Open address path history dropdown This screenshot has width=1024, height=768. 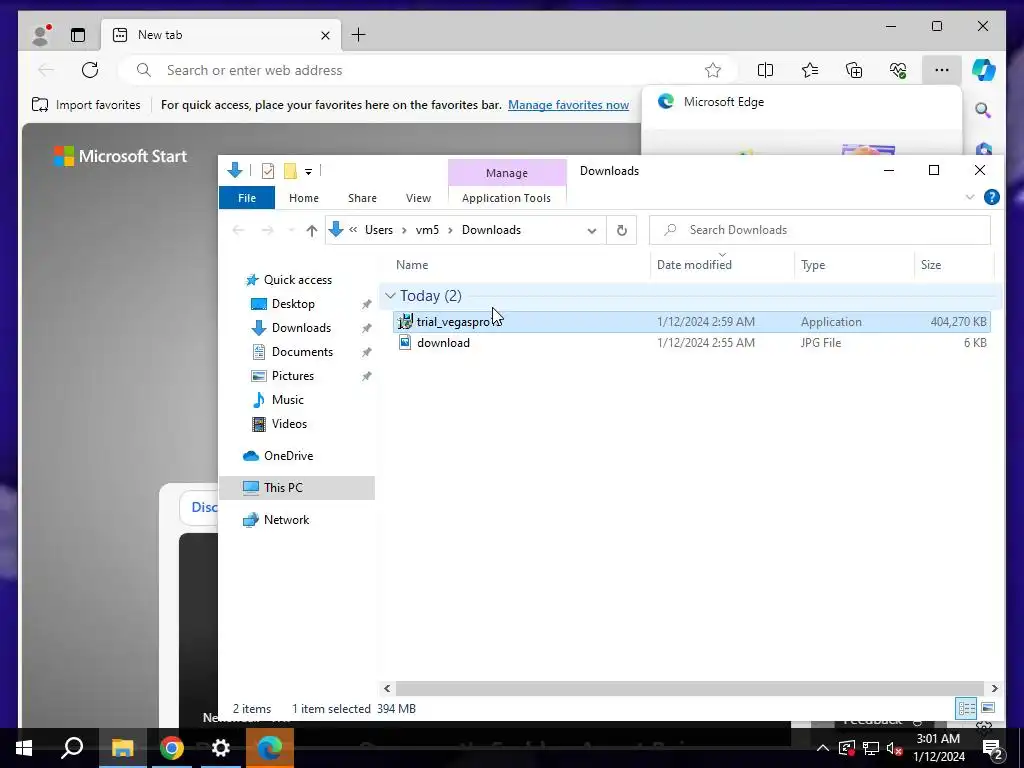(x=592, y=231)
